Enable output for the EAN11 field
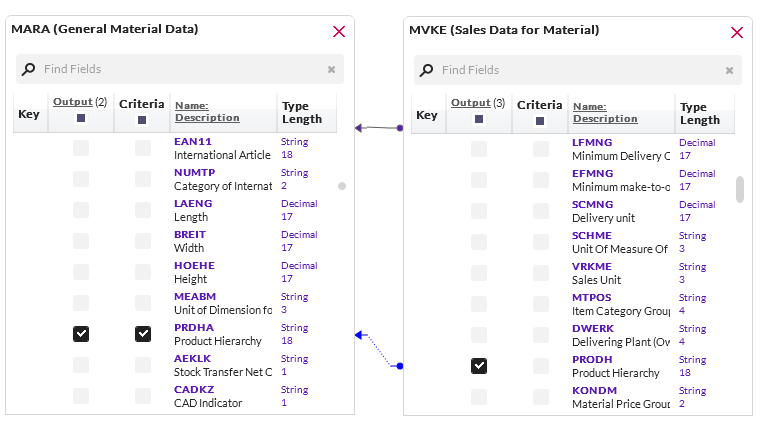Viewport: 766px width, 422px height. (81, 148)
